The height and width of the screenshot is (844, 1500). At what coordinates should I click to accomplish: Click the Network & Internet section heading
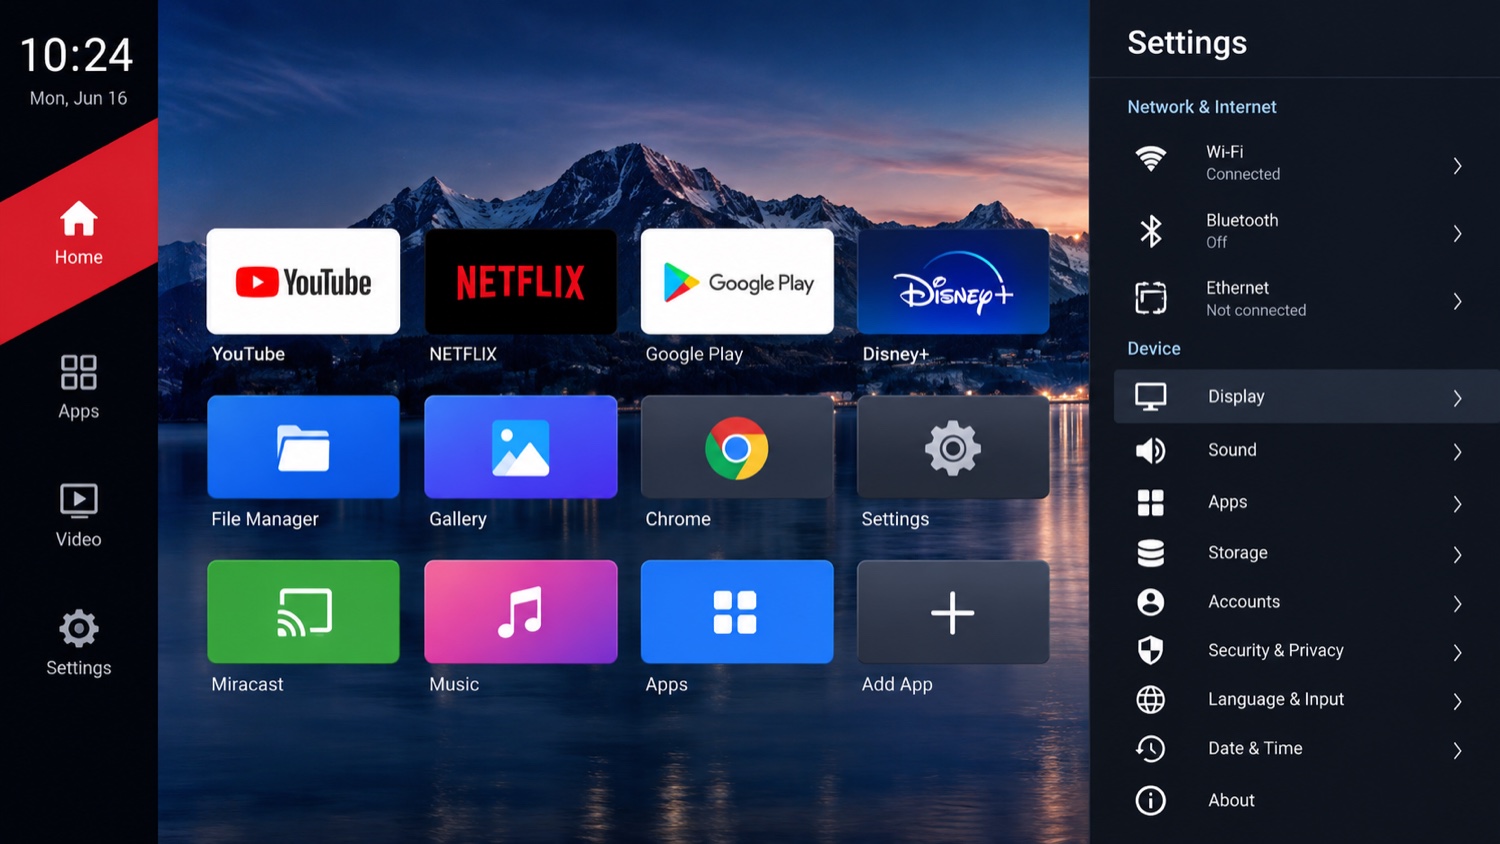coord(1202,107)
